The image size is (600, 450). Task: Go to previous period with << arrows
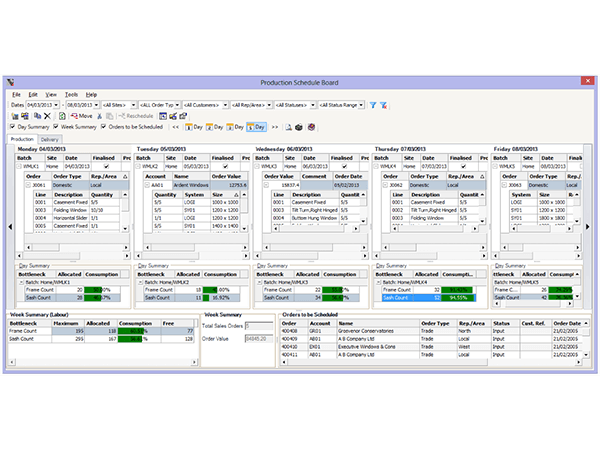176,128
